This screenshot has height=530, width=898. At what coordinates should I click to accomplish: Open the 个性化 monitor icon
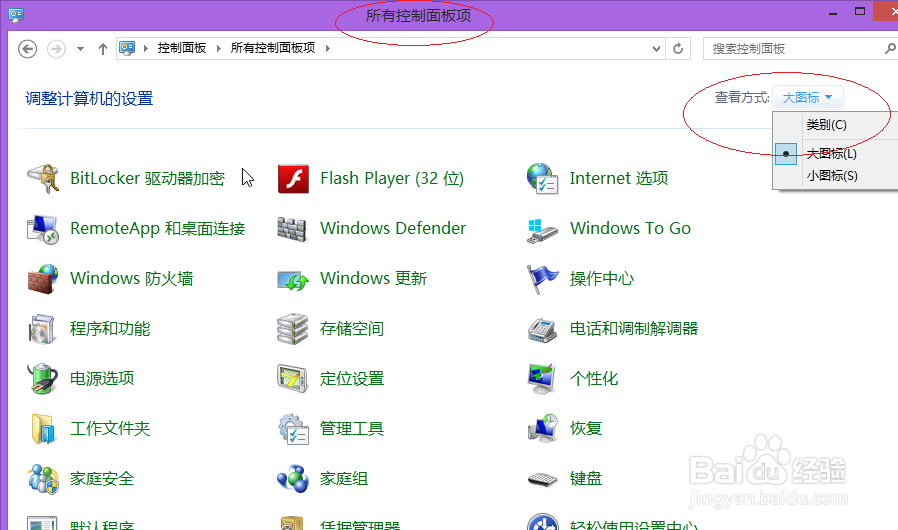point(542,379)
